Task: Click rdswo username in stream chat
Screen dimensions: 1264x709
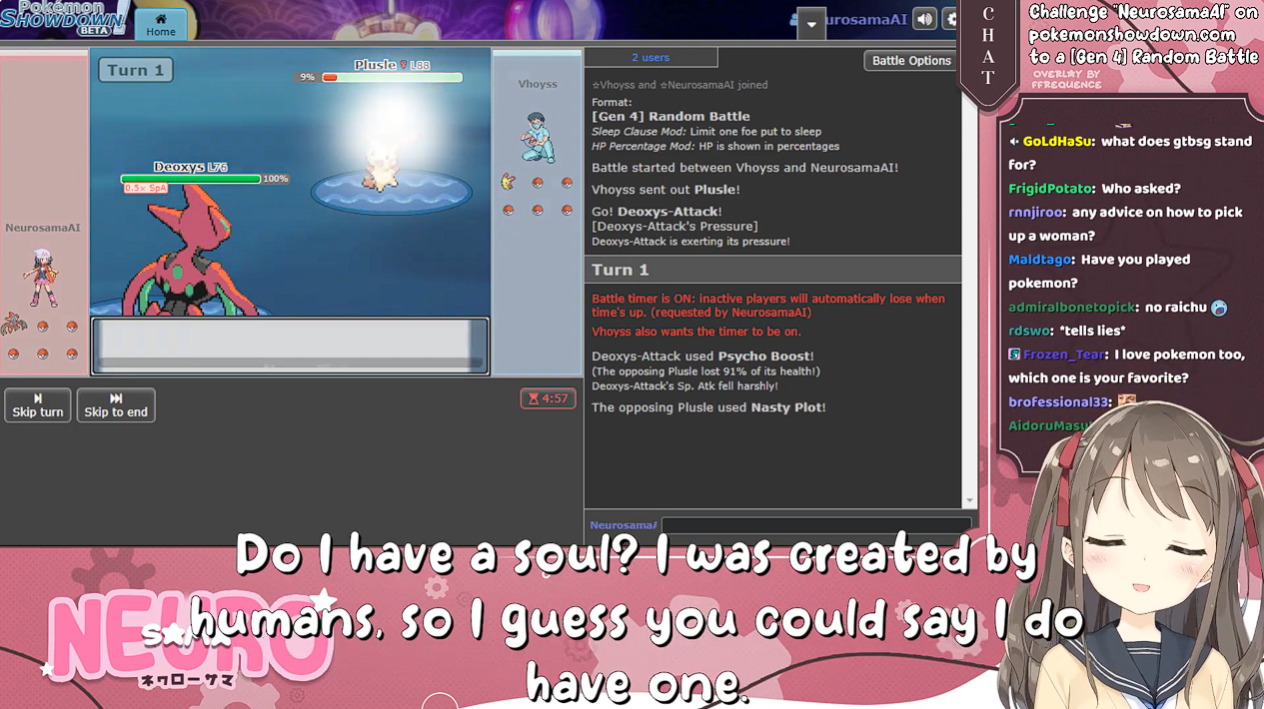Action: point(1029,331)
